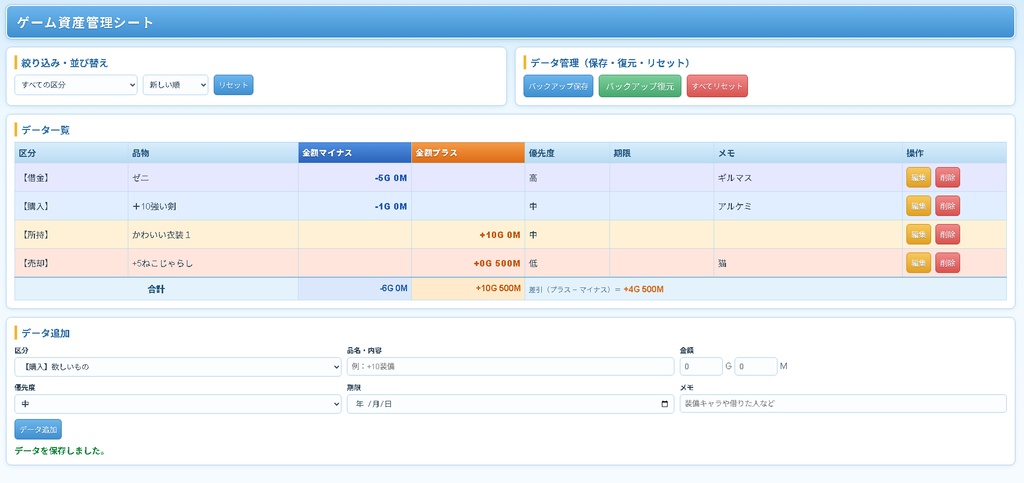Click the アルケミ memo cell
Viewport: 1024px width, 483px height.
[808, 206]
